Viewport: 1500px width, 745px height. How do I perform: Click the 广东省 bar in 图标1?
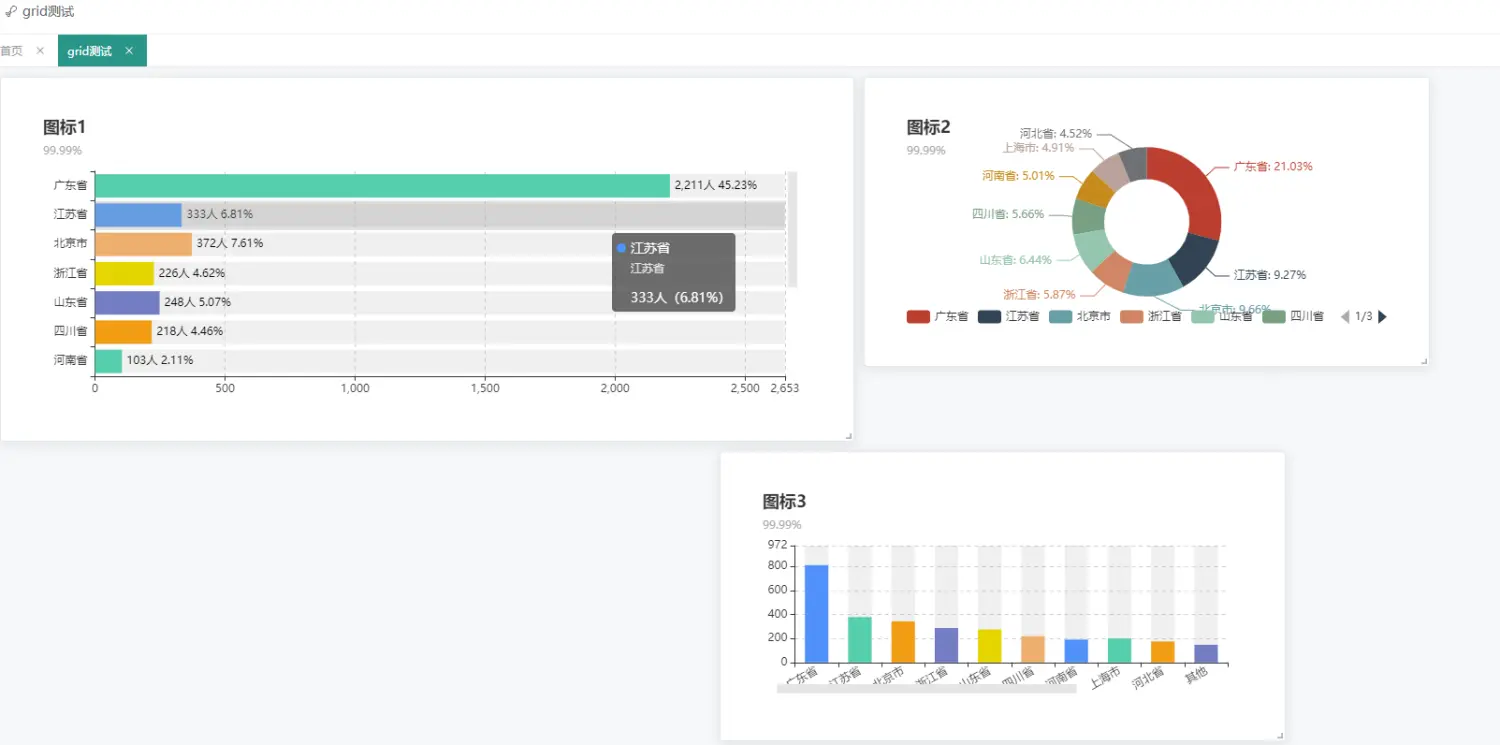tap(380, 185)
